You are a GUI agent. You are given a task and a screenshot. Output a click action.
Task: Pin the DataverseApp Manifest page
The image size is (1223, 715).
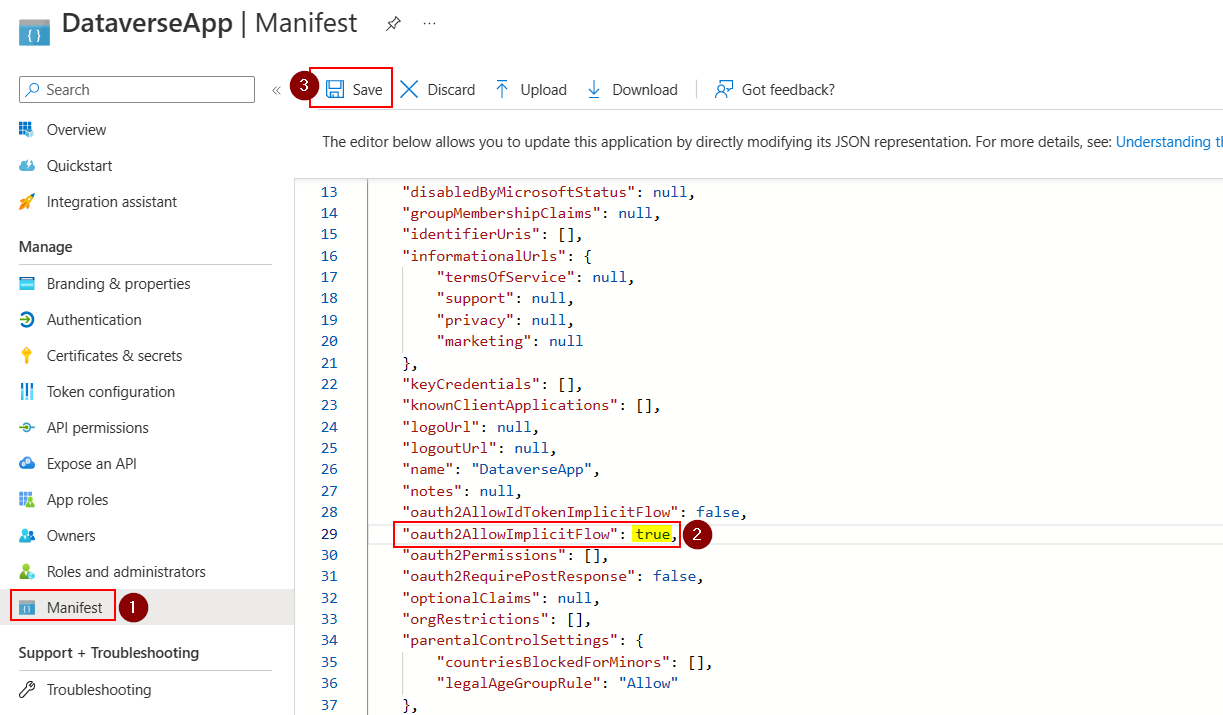[x=393, y=23]
